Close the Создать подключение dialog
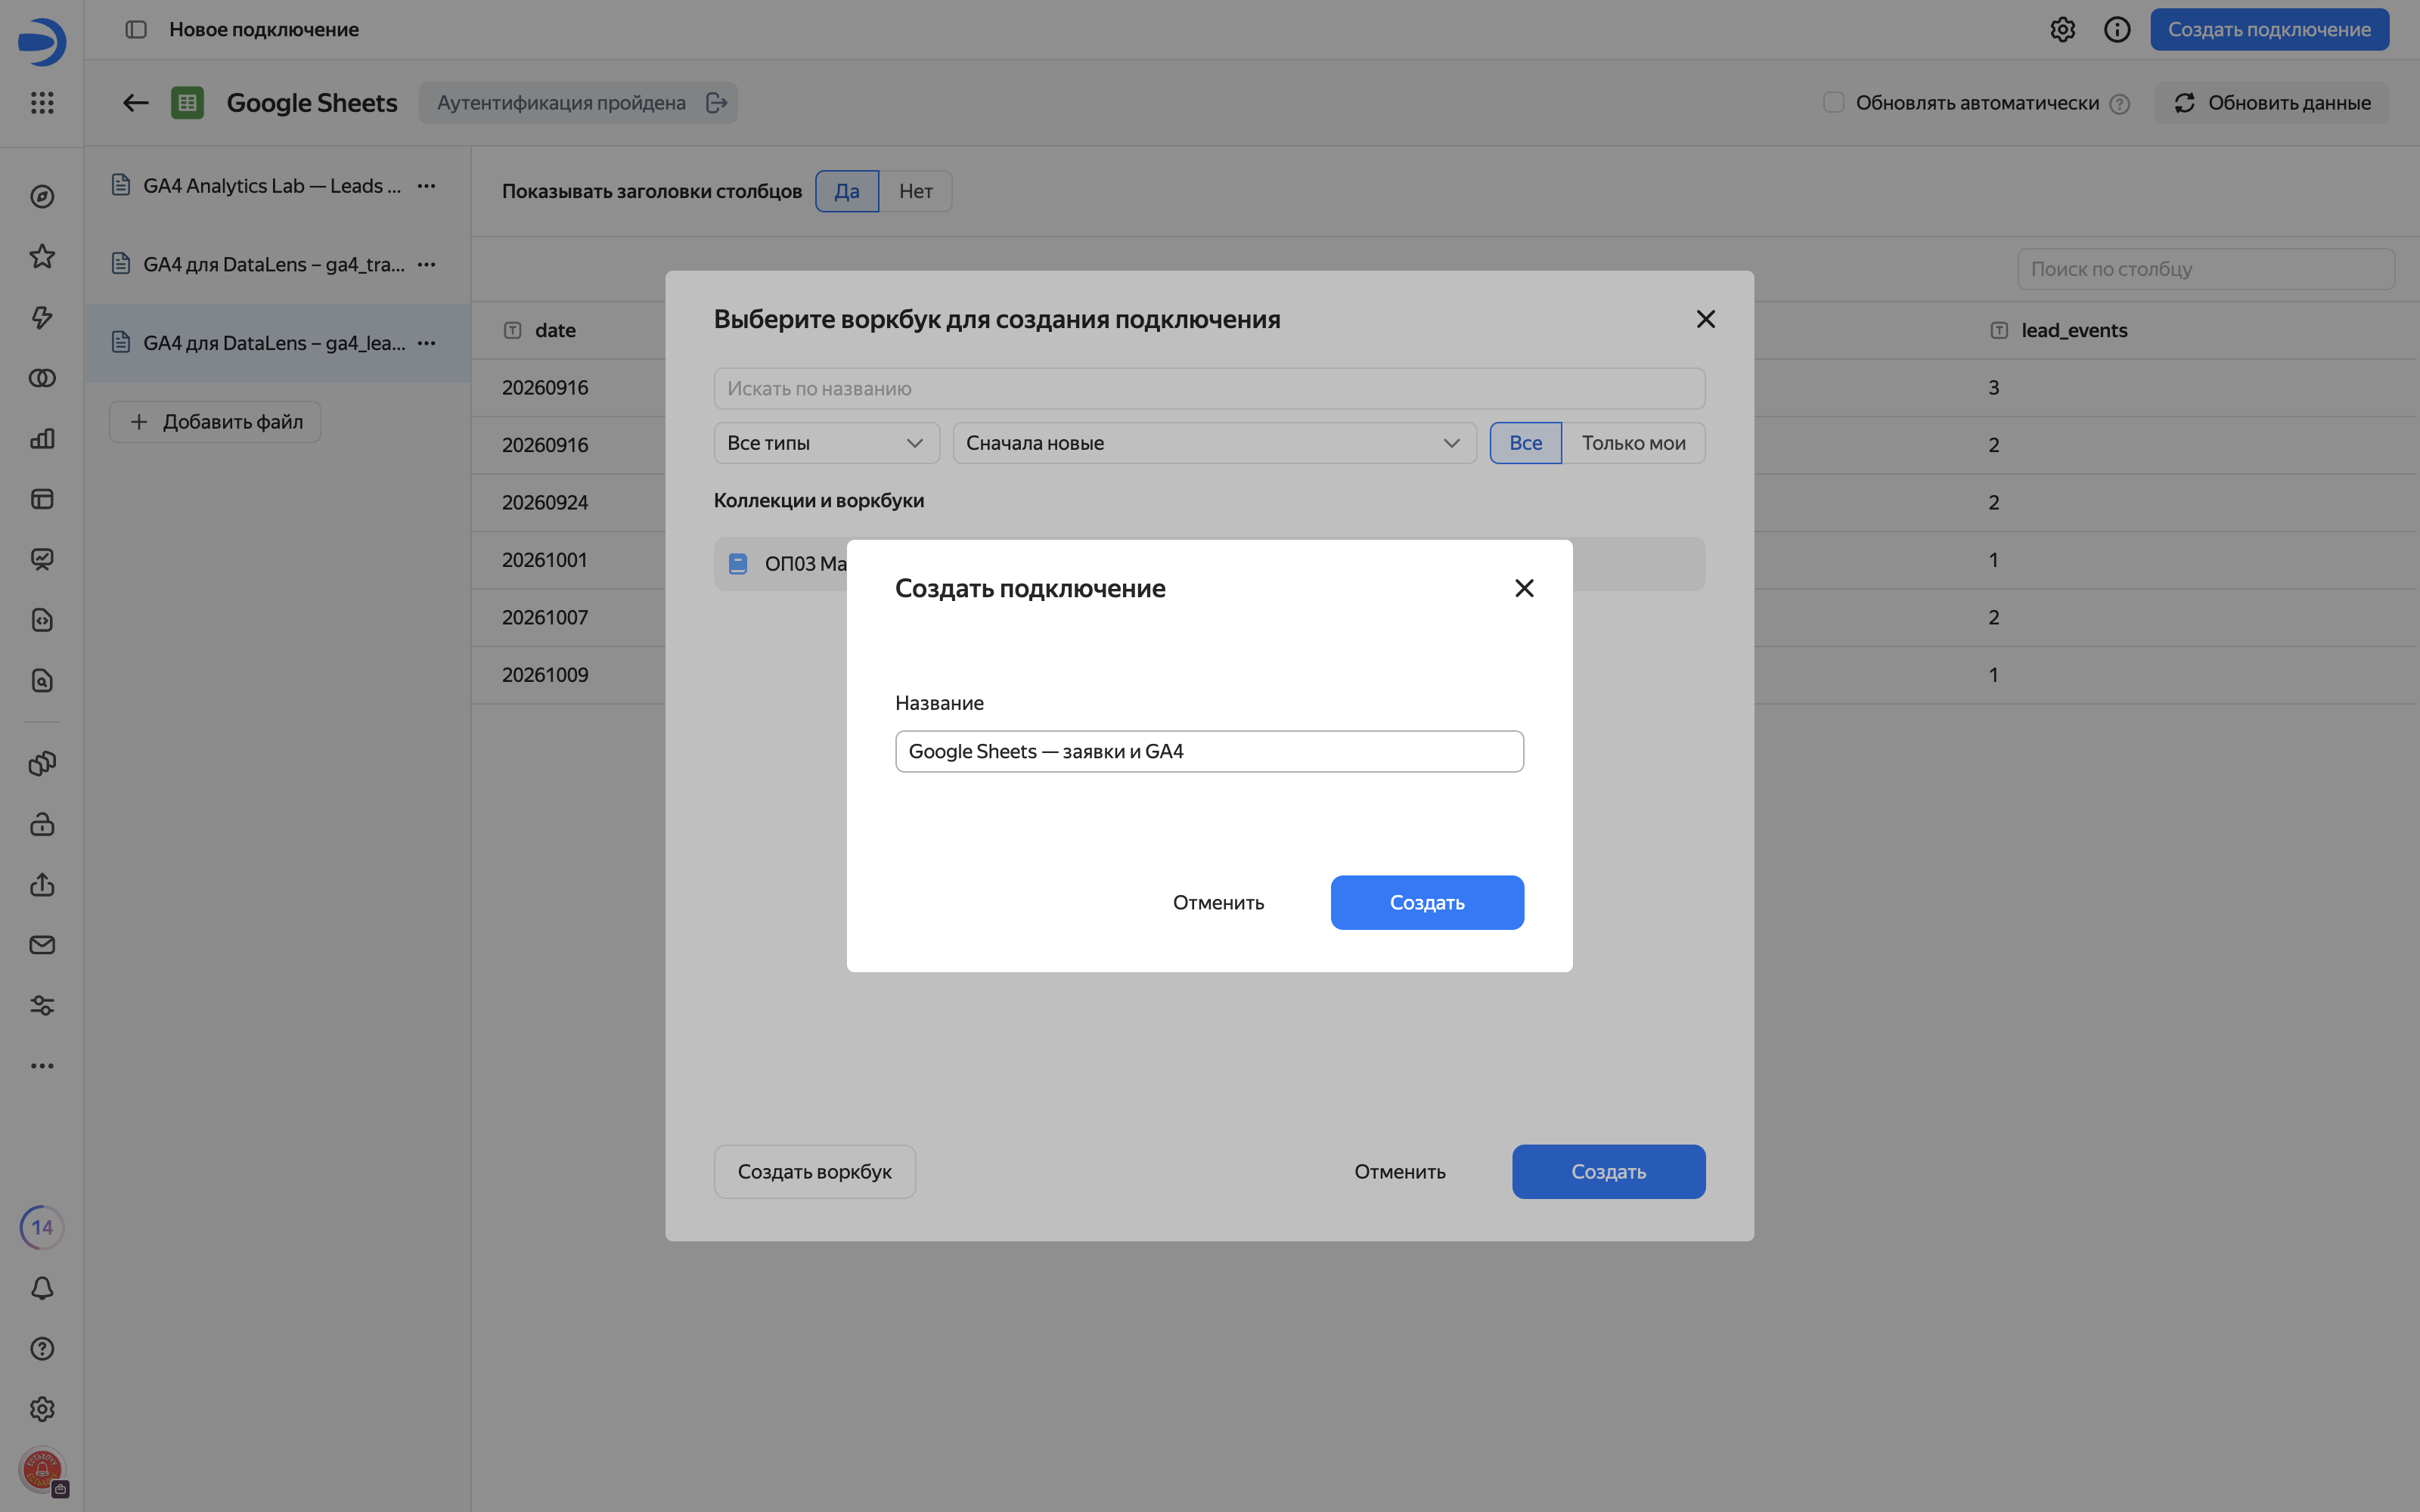The image size is (2420, 1512). click(x=1524, y=588)
